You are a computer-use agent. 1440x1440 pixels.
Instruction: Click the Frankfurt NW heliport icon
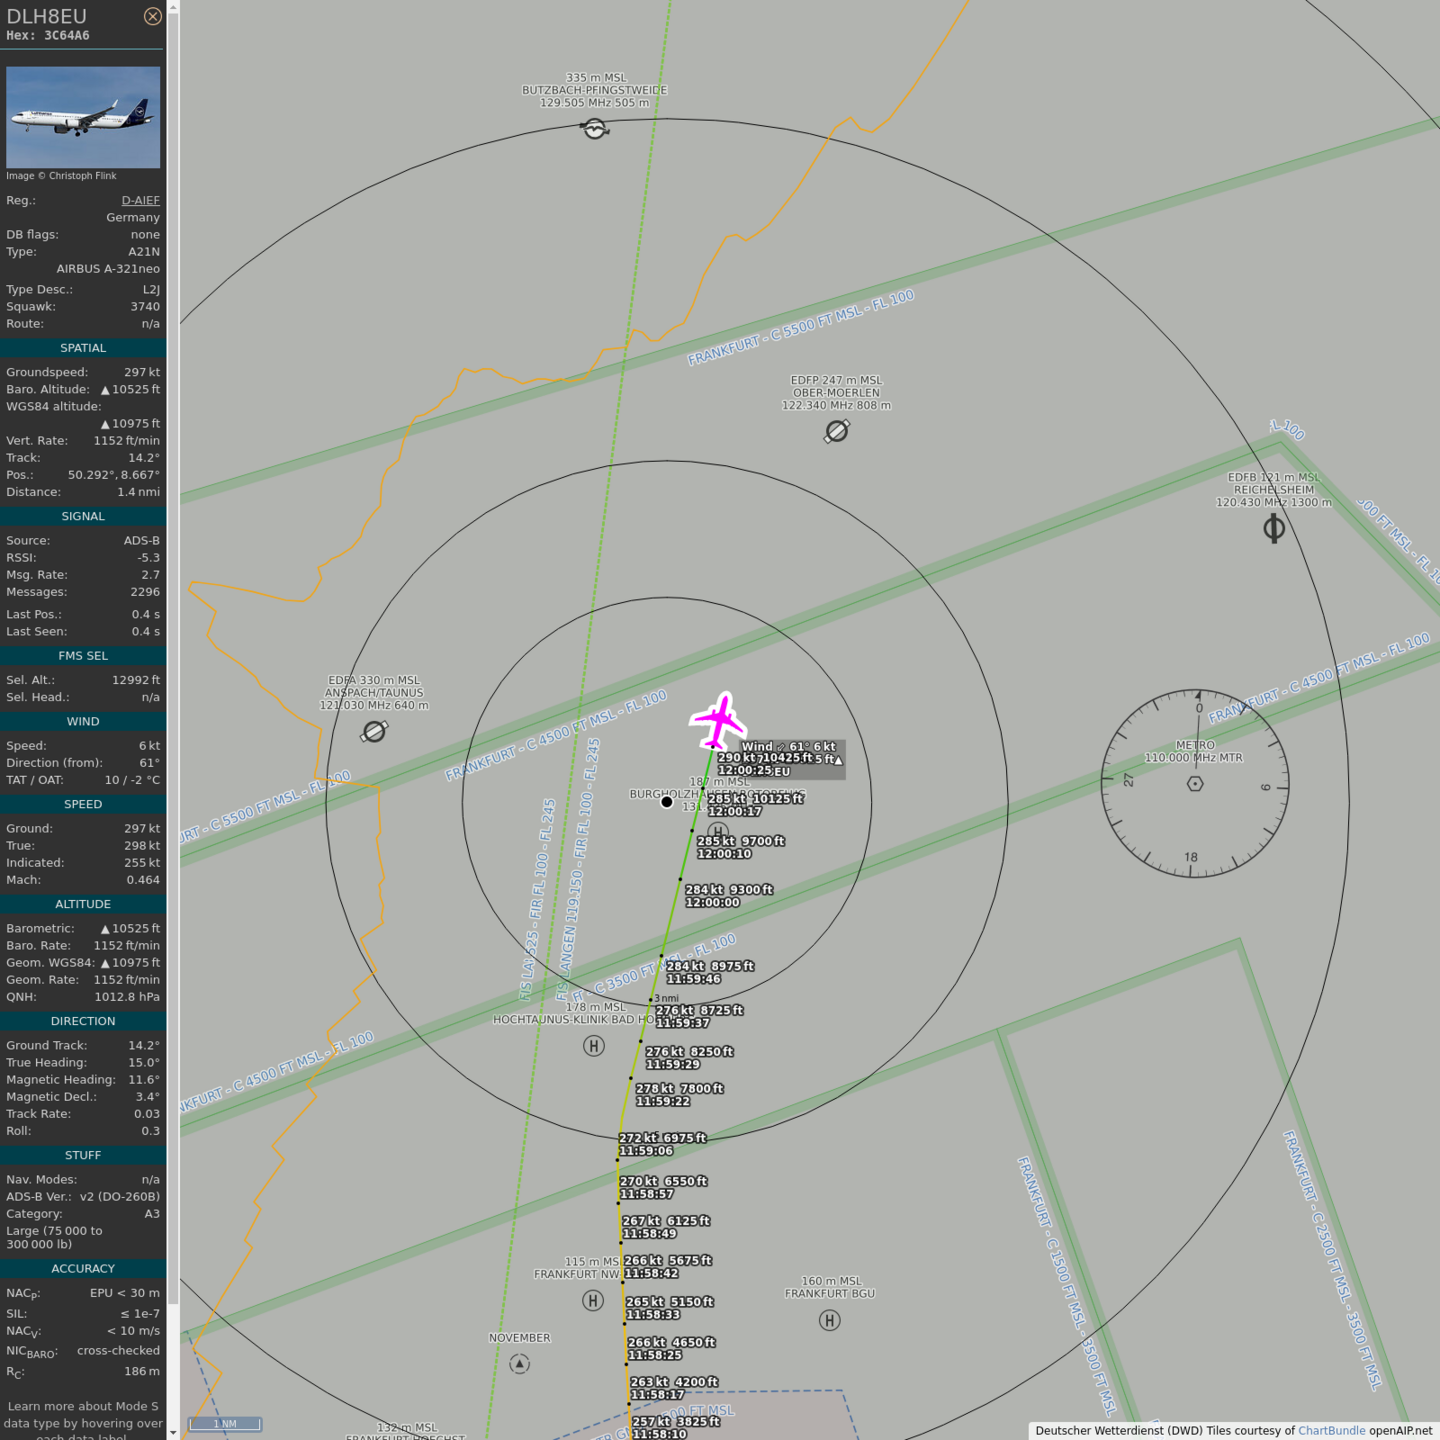(593, 1301)
